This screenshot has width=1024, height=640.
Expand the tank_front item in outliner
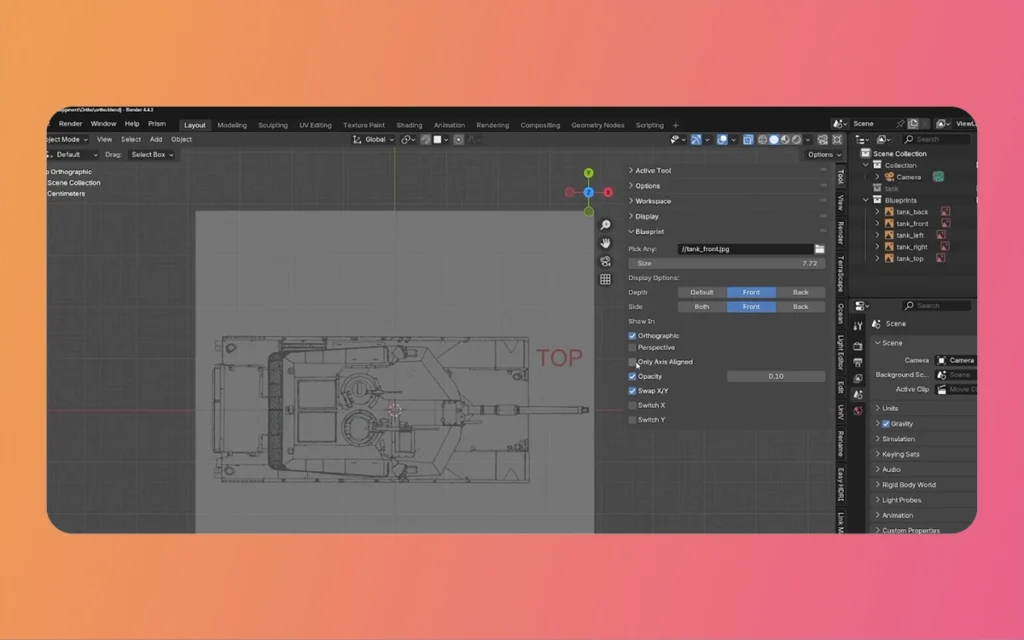877,223
